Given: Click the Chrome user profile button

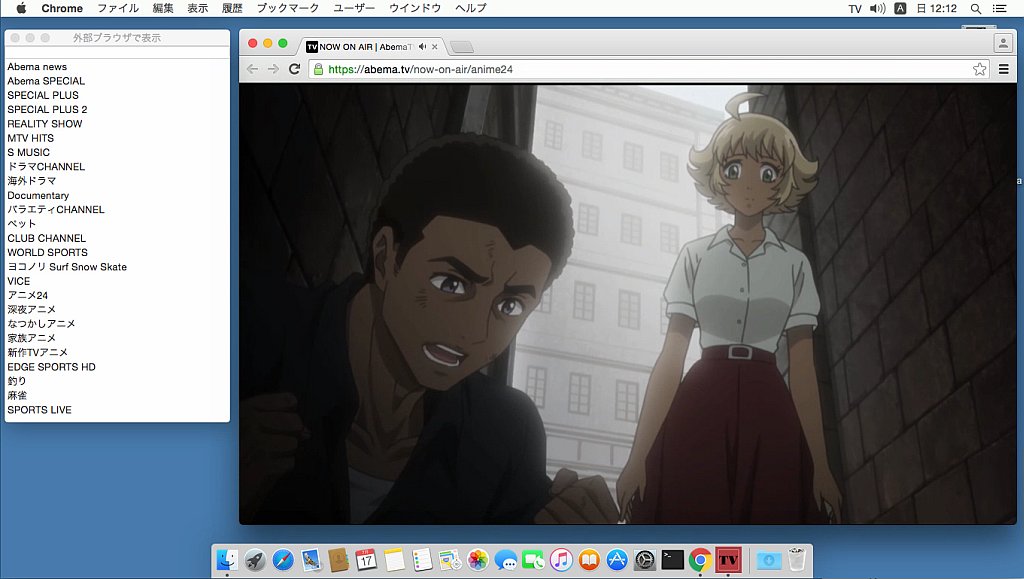Looking at the screenshot, I should coord(1002,44).
